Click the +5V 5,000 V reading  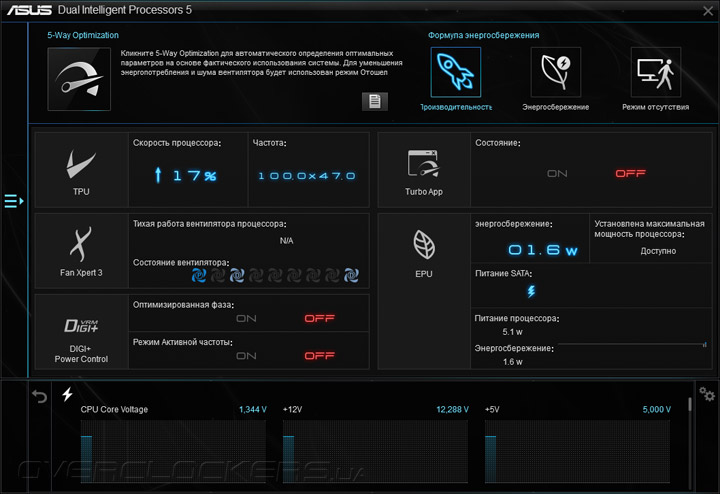657,410
